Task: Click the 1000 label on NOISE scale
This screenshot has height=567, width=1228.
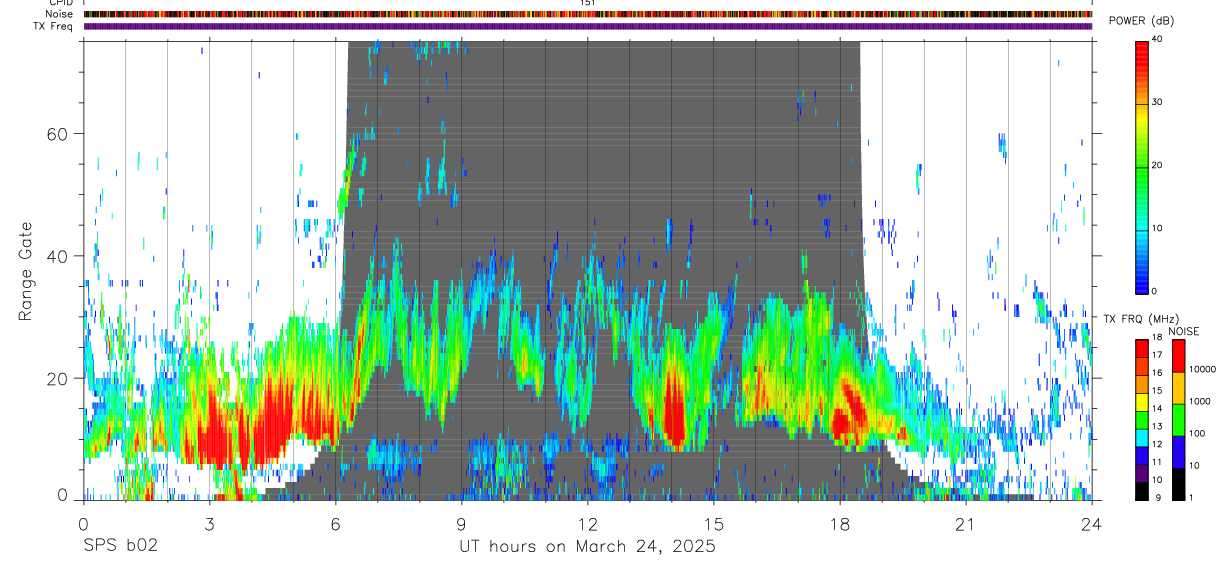Action: (x=1201, y=402)
